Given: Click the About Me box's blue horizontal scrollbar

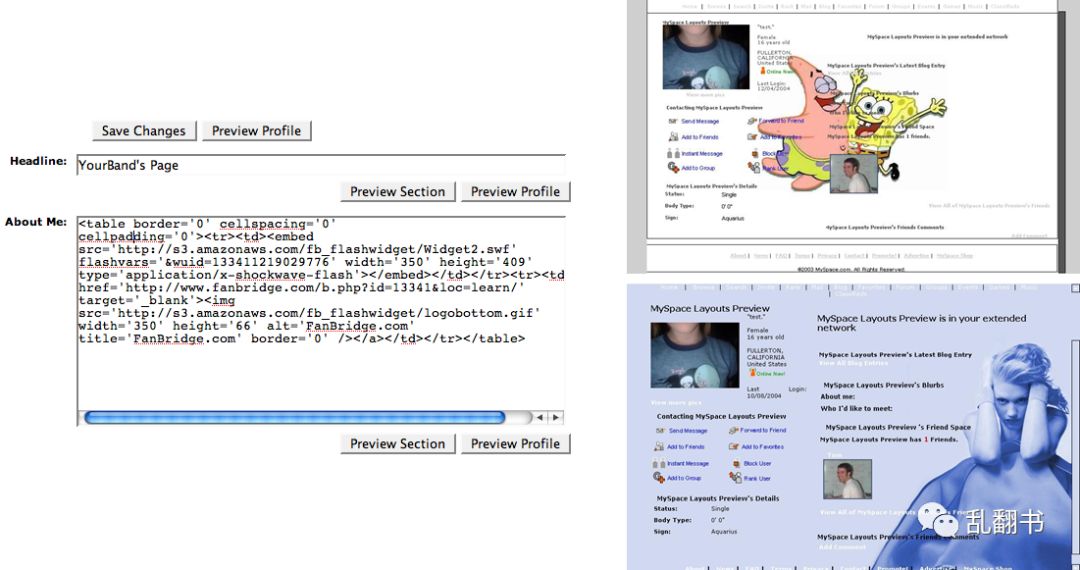Looking at the screenshot, I should [295, 418].
